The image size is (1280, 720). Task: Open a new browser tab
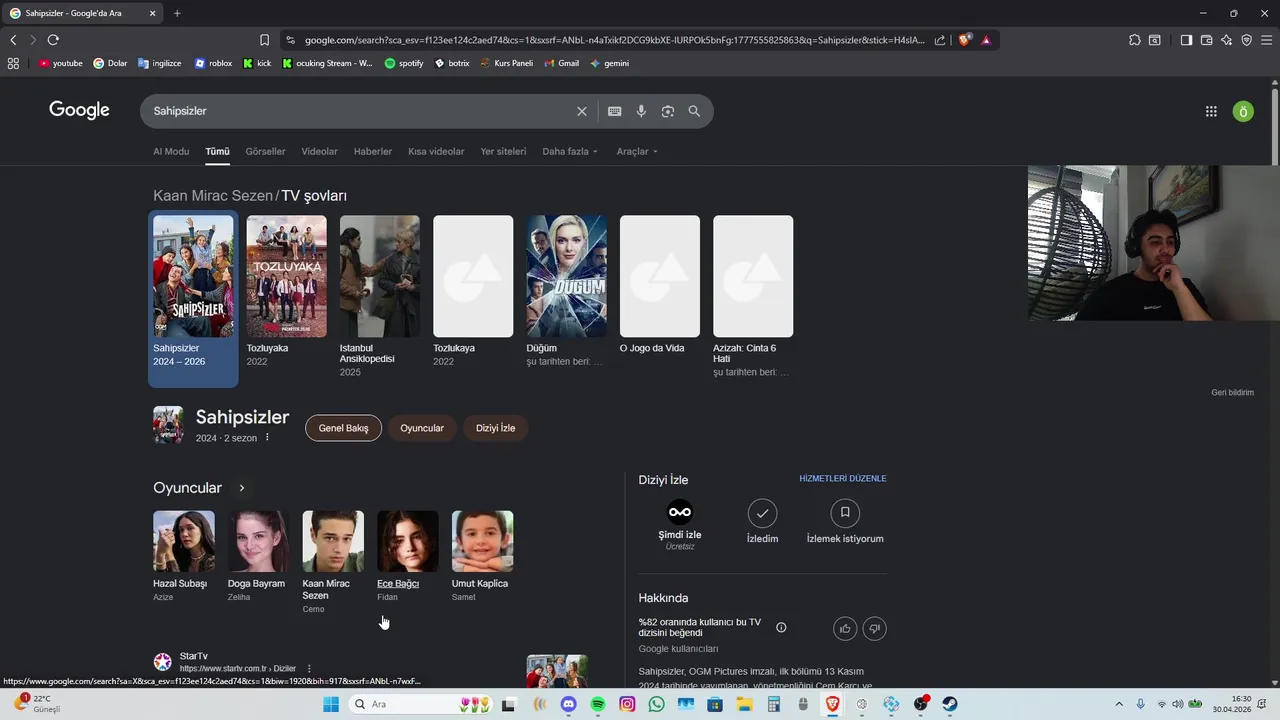click(x=177, y=13)
